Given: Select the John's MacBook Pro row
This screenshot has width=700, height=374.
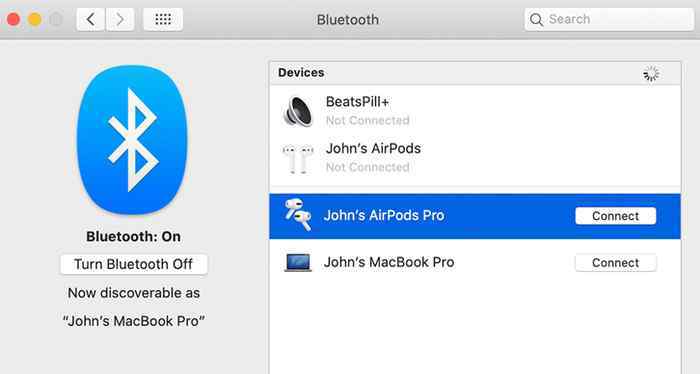Looking at the screenshot, I should pos(475,262).
